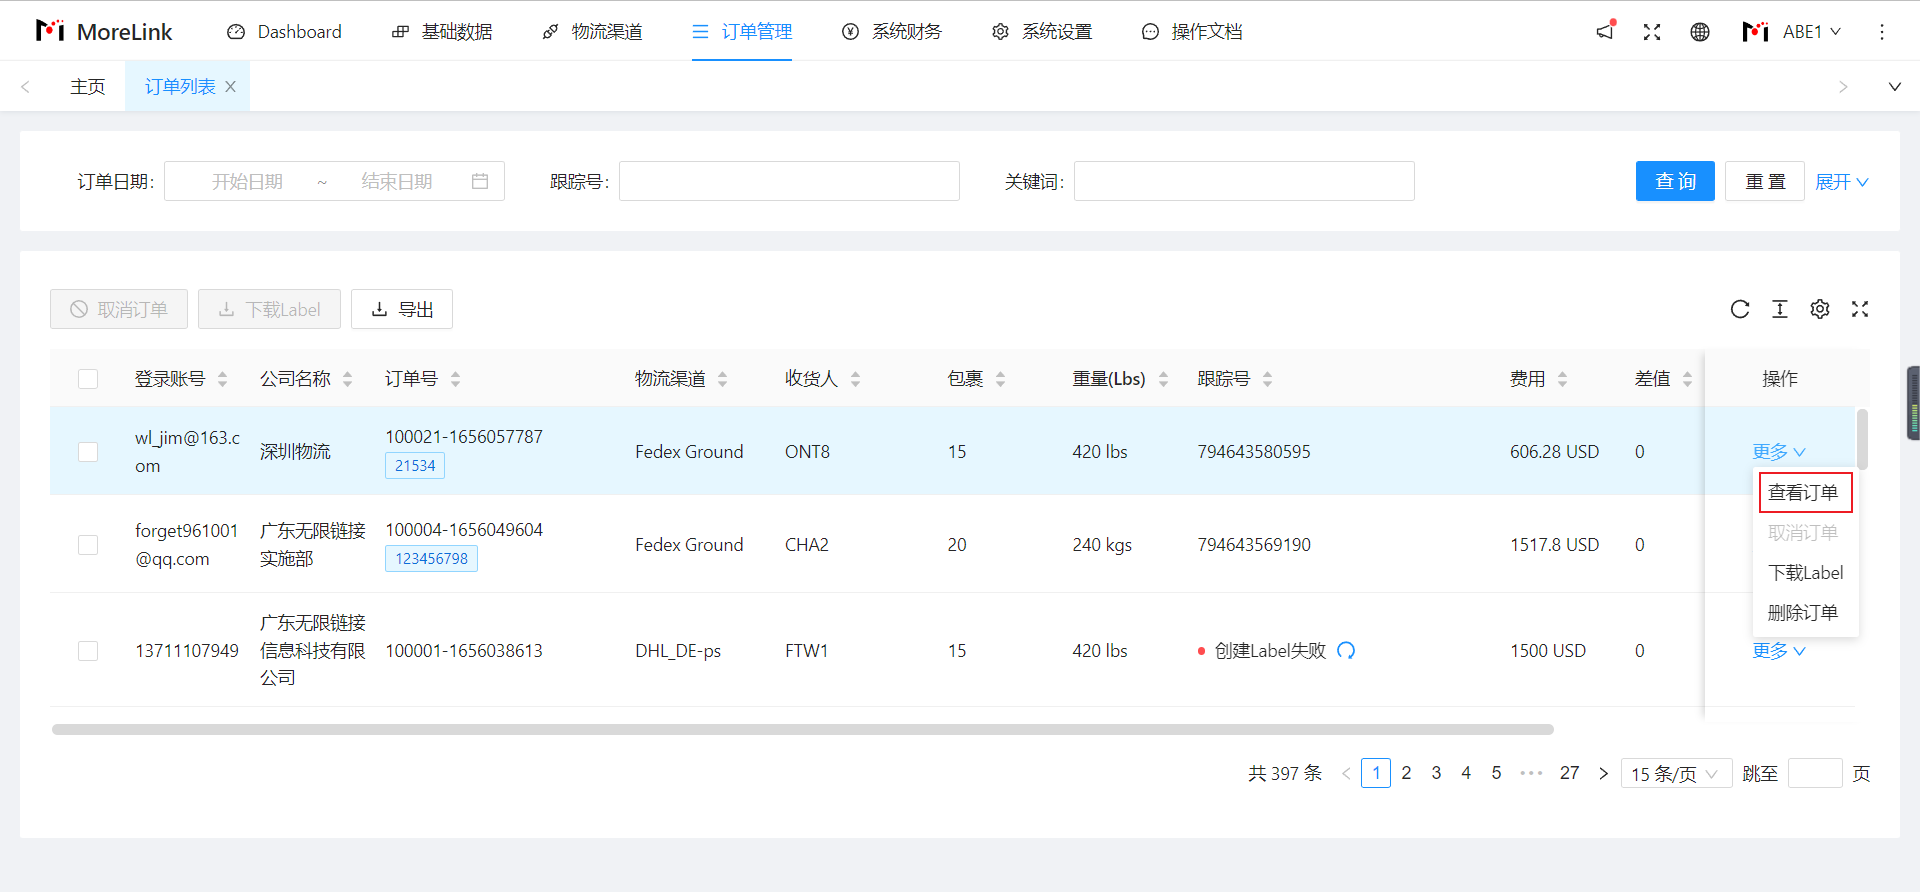This screenshot has width=1920, height=892.
Task: Open the calendar icon in date range
Action: [480, 181]
